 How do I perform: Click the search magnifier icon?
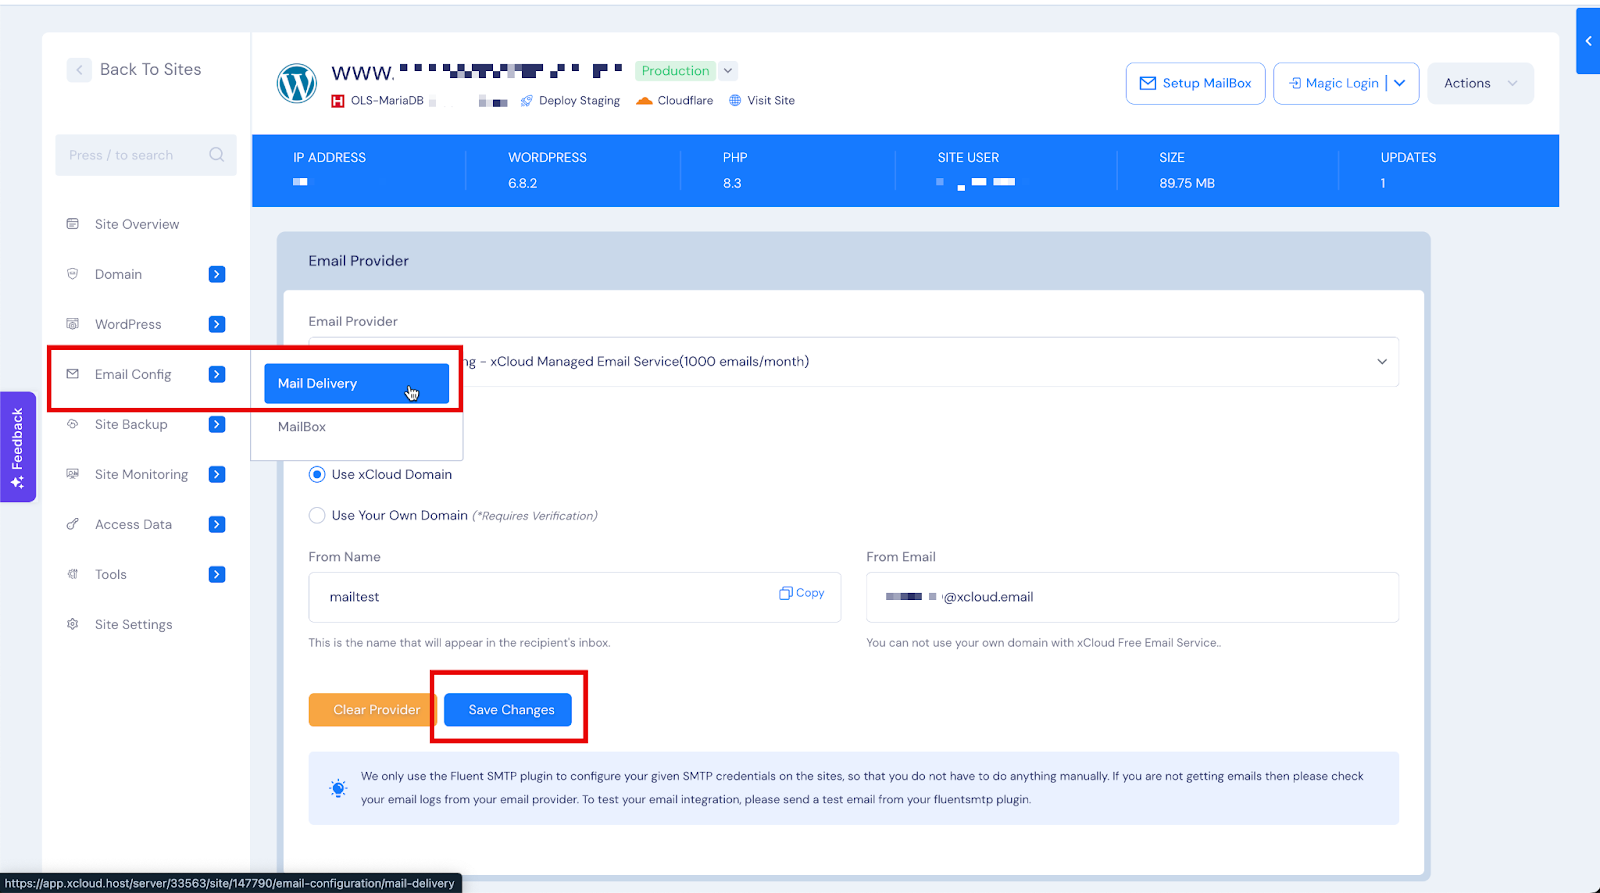coord(216,155)
